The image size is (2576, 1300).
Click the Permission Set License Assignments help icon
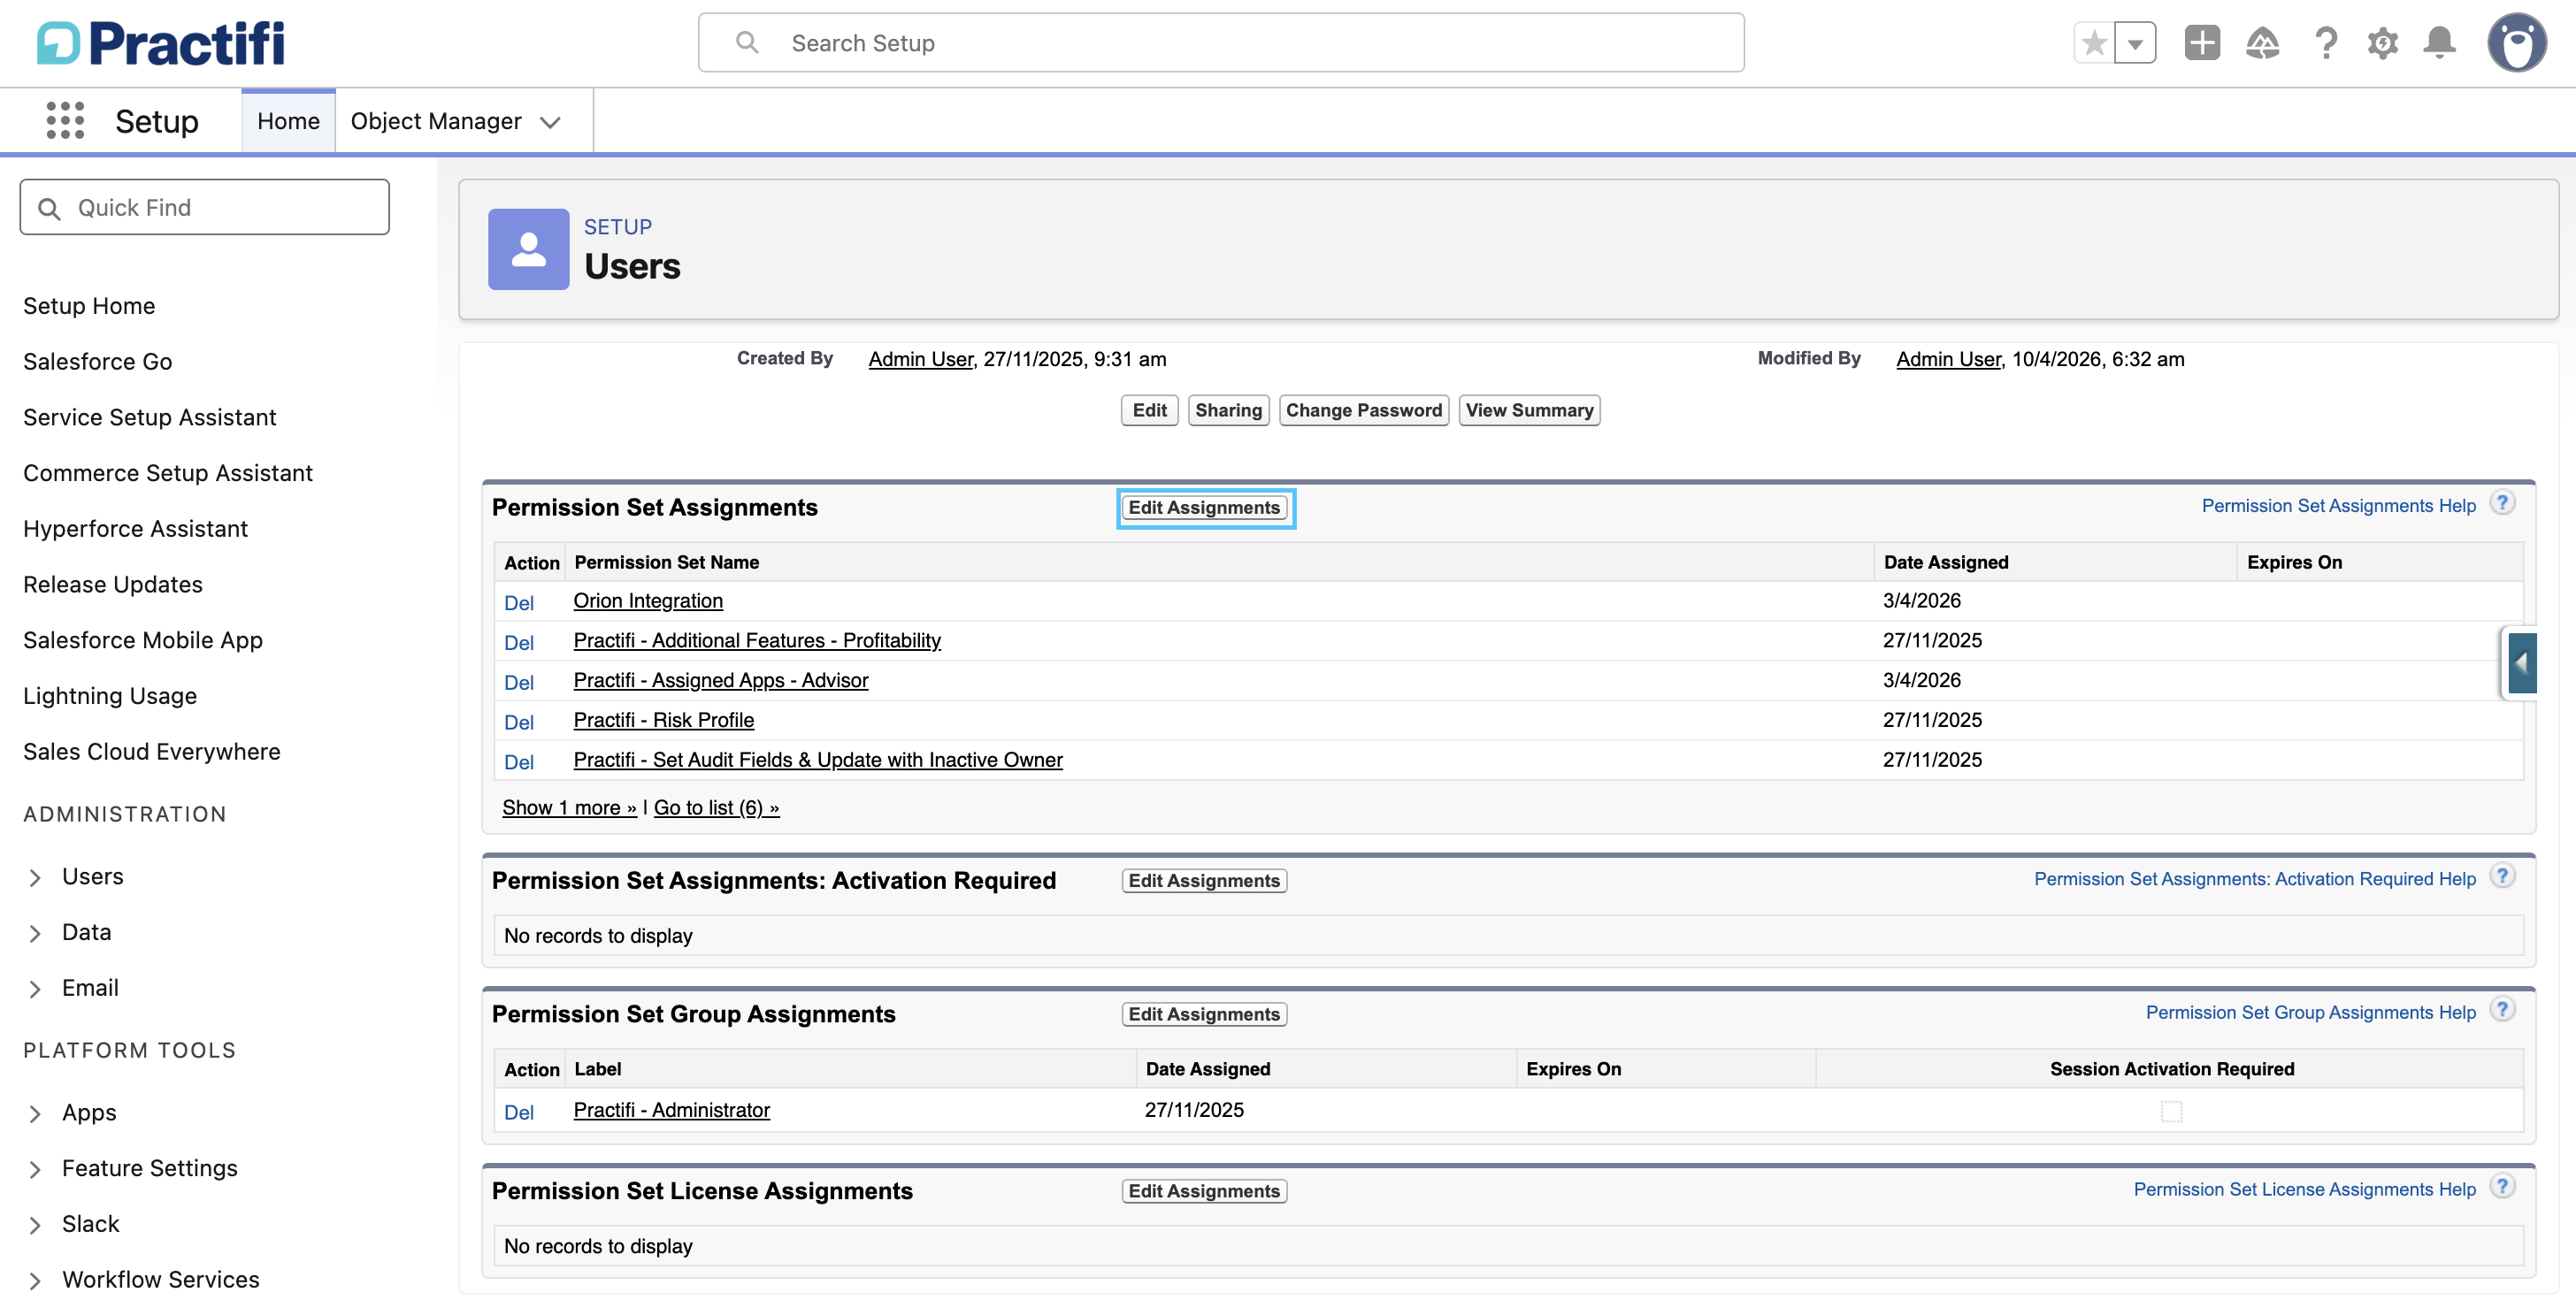coord(2502,1187)
